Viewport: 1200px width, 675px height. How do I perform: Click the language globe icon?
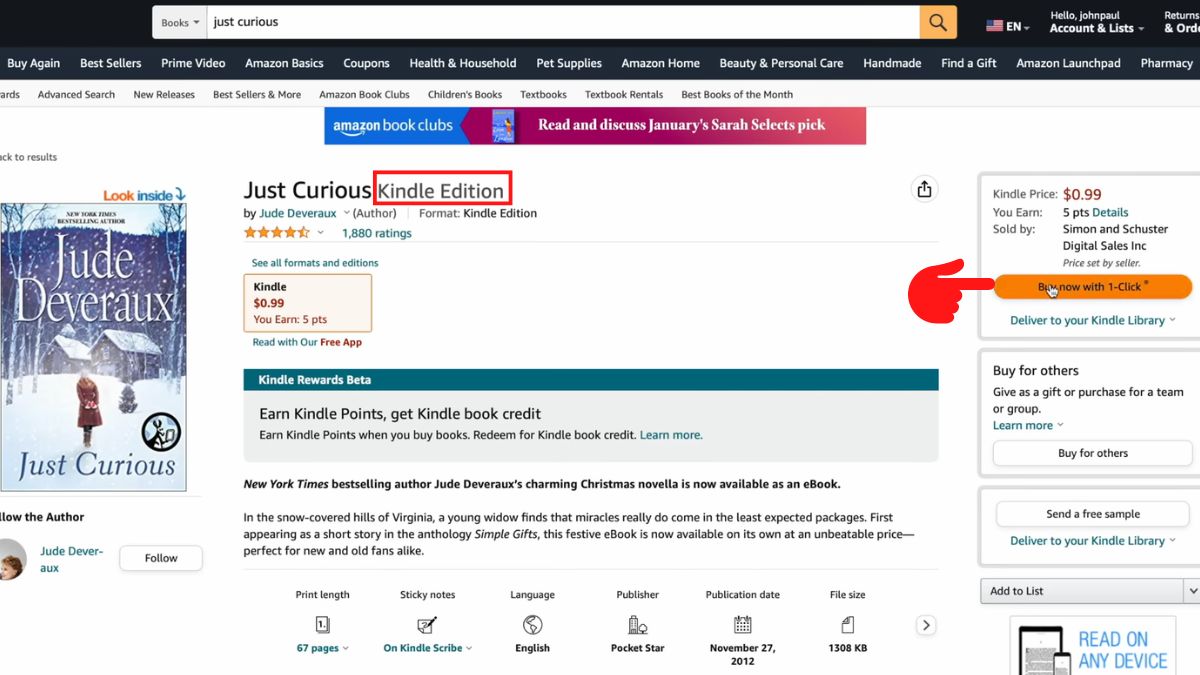tap(533, 625)
